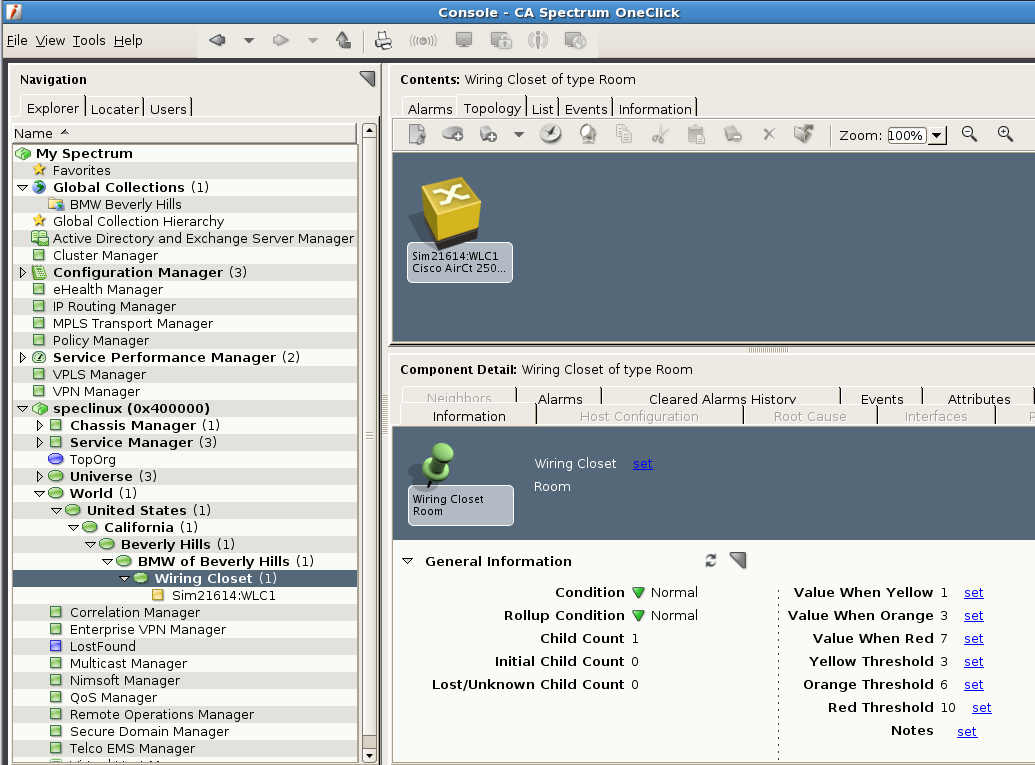
Task: Collapse the speclinux (0x400000) node
Action: tap(22, 409)
